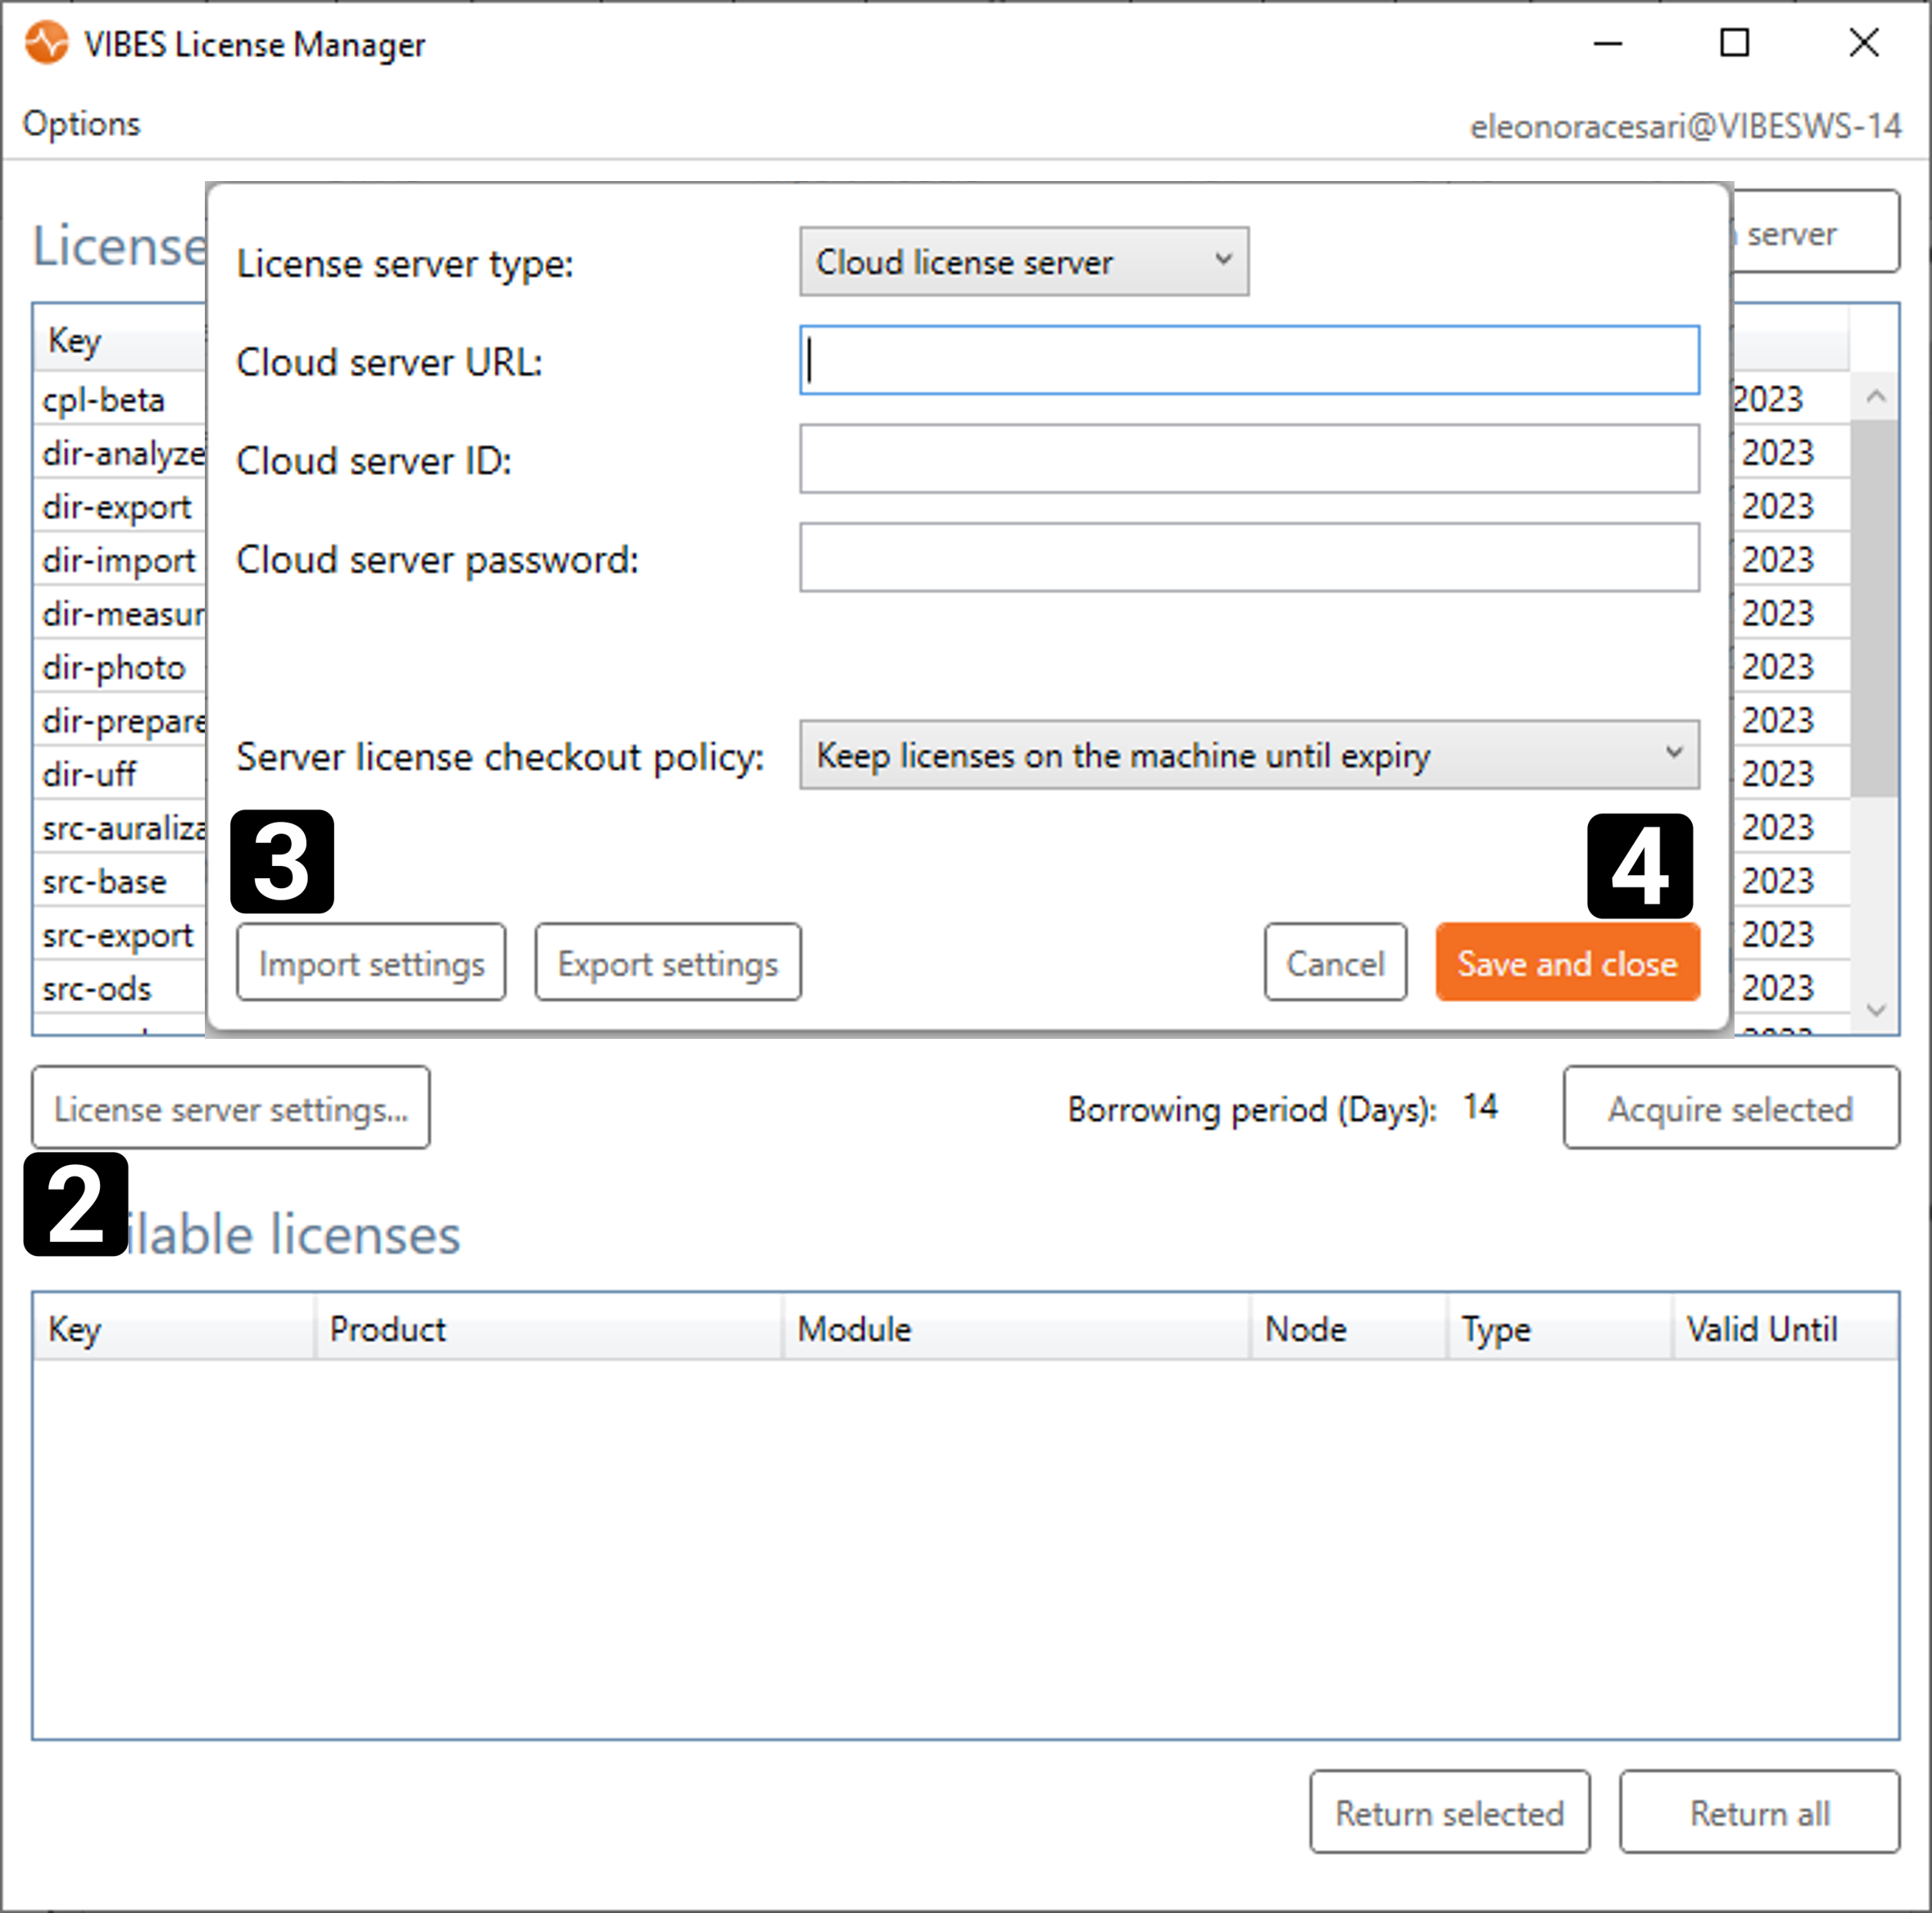
Task: Minimize the License Manager window
Action: (x=1607, y=43)
